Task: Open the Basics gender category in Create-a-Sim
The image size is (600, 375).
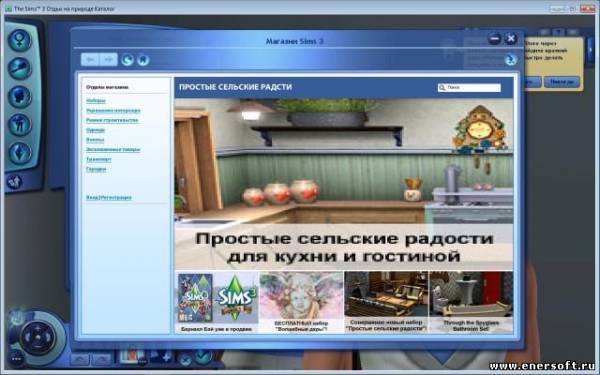Action: pyautogui.click(x=20, y=40)
